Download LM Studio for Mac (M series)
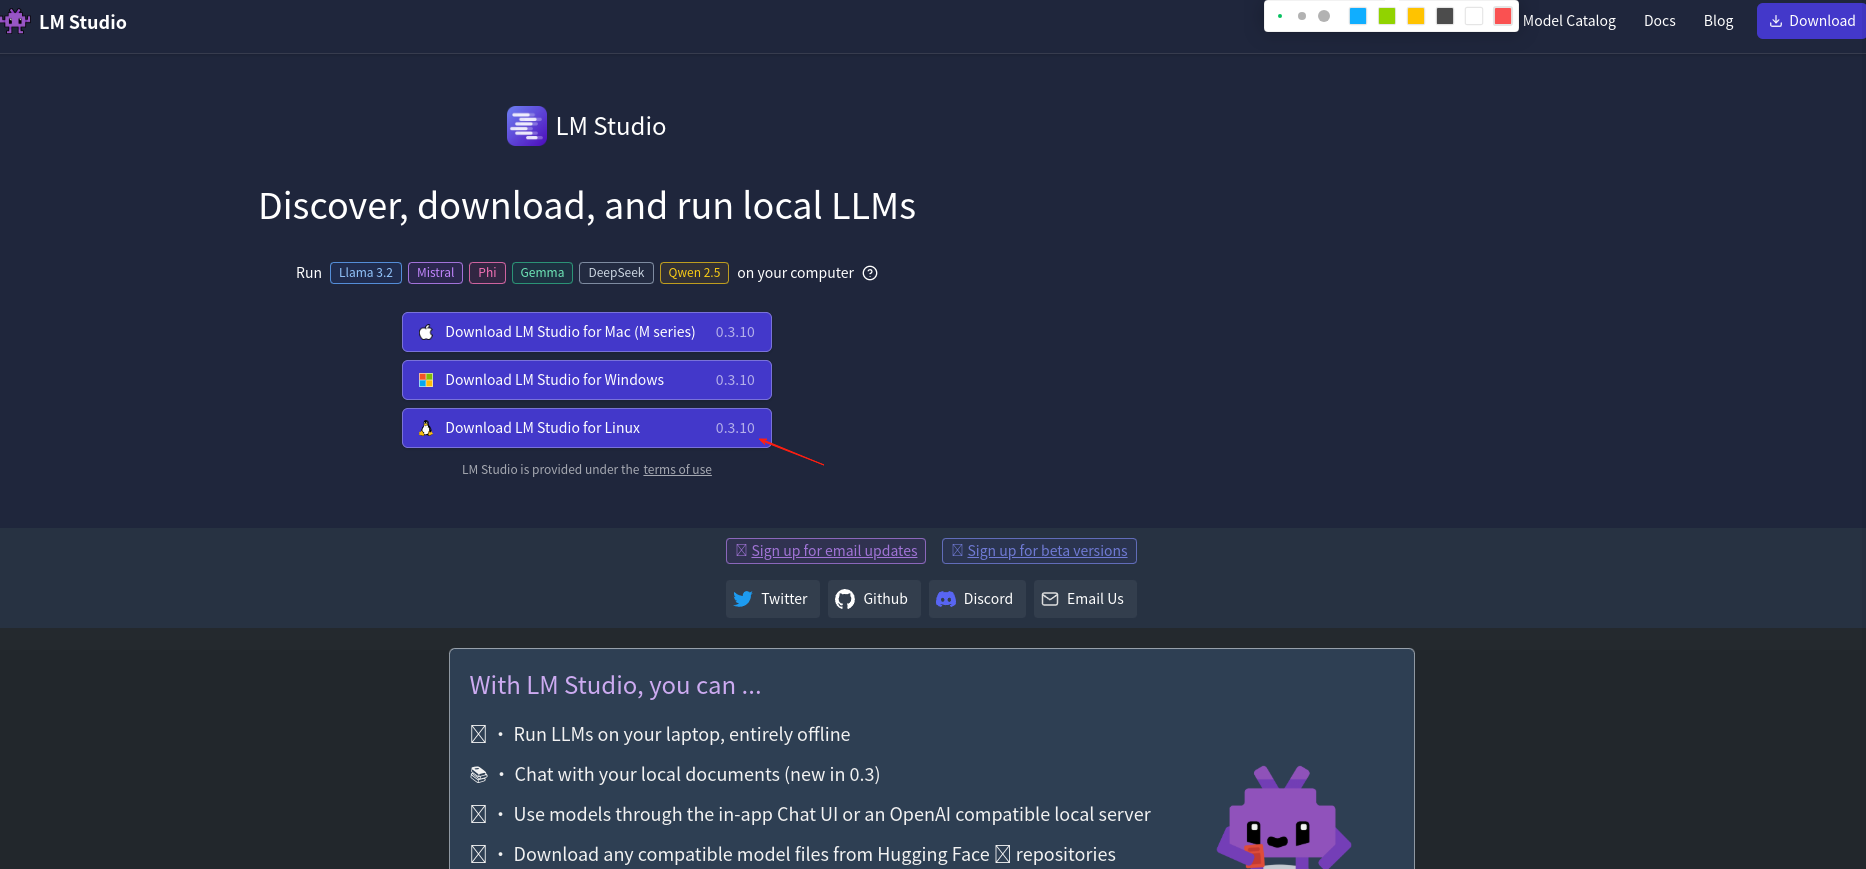The height and width of the screenshot is (869, 1866). 587,332
